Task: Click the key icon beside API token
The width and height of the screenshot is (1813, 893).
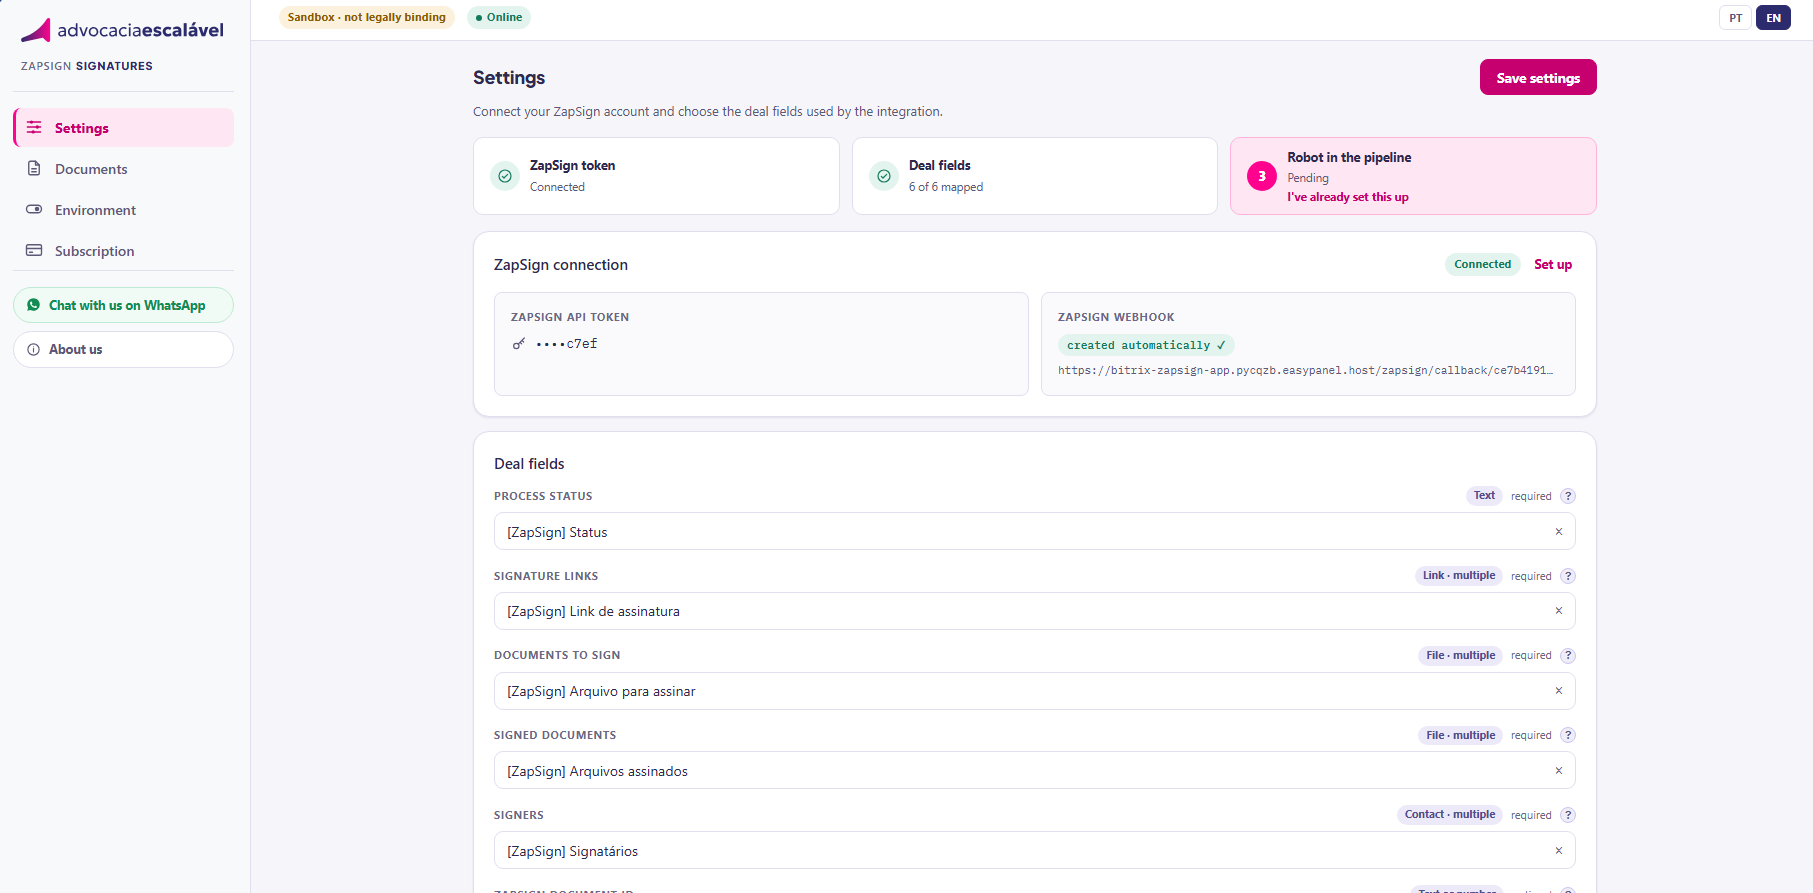Action: 519,344
